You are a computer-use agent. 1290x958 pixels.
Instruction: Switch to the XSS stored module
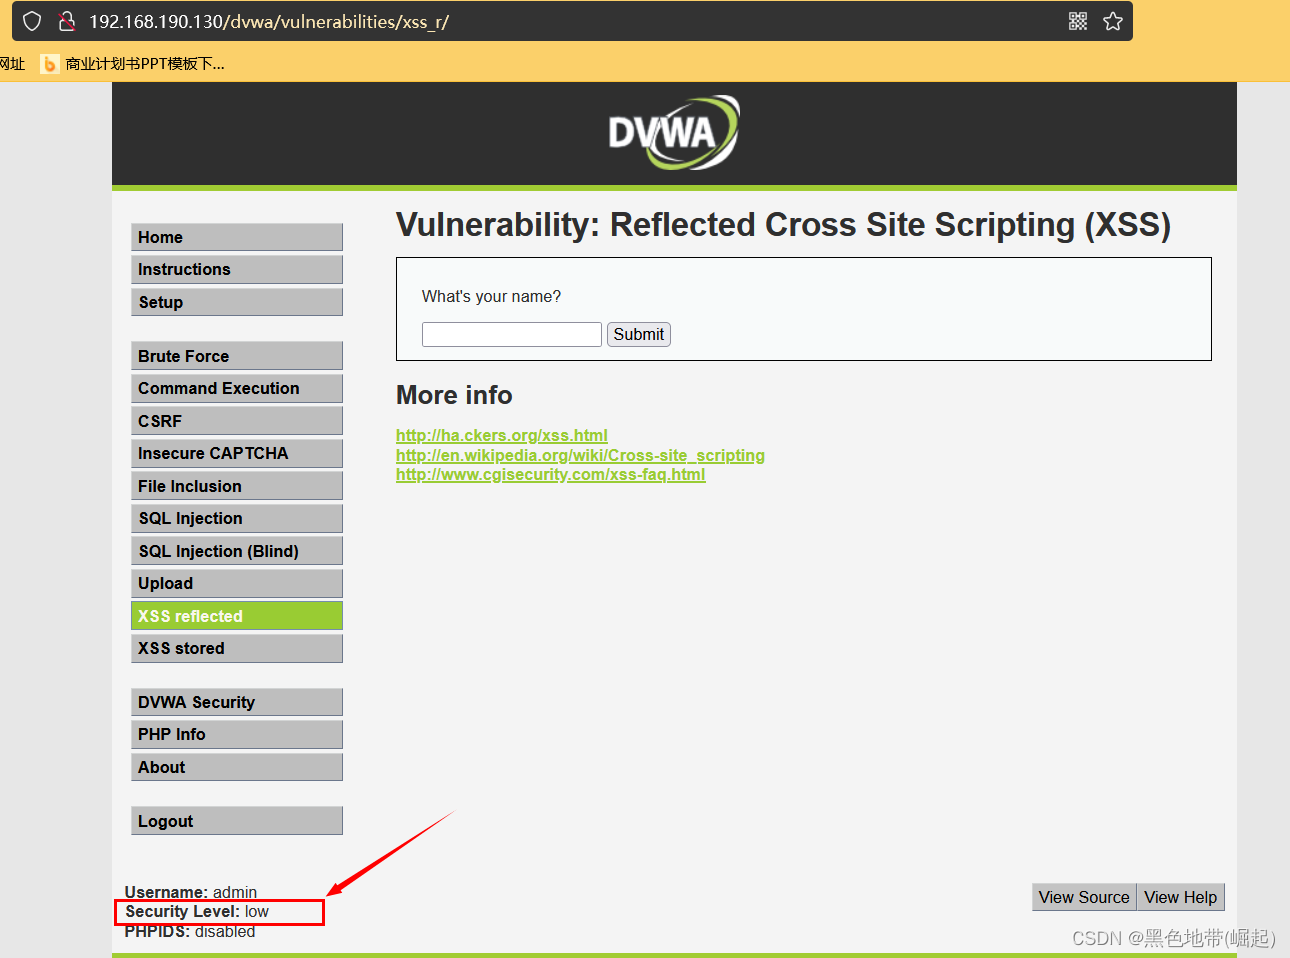pos(236,648)
